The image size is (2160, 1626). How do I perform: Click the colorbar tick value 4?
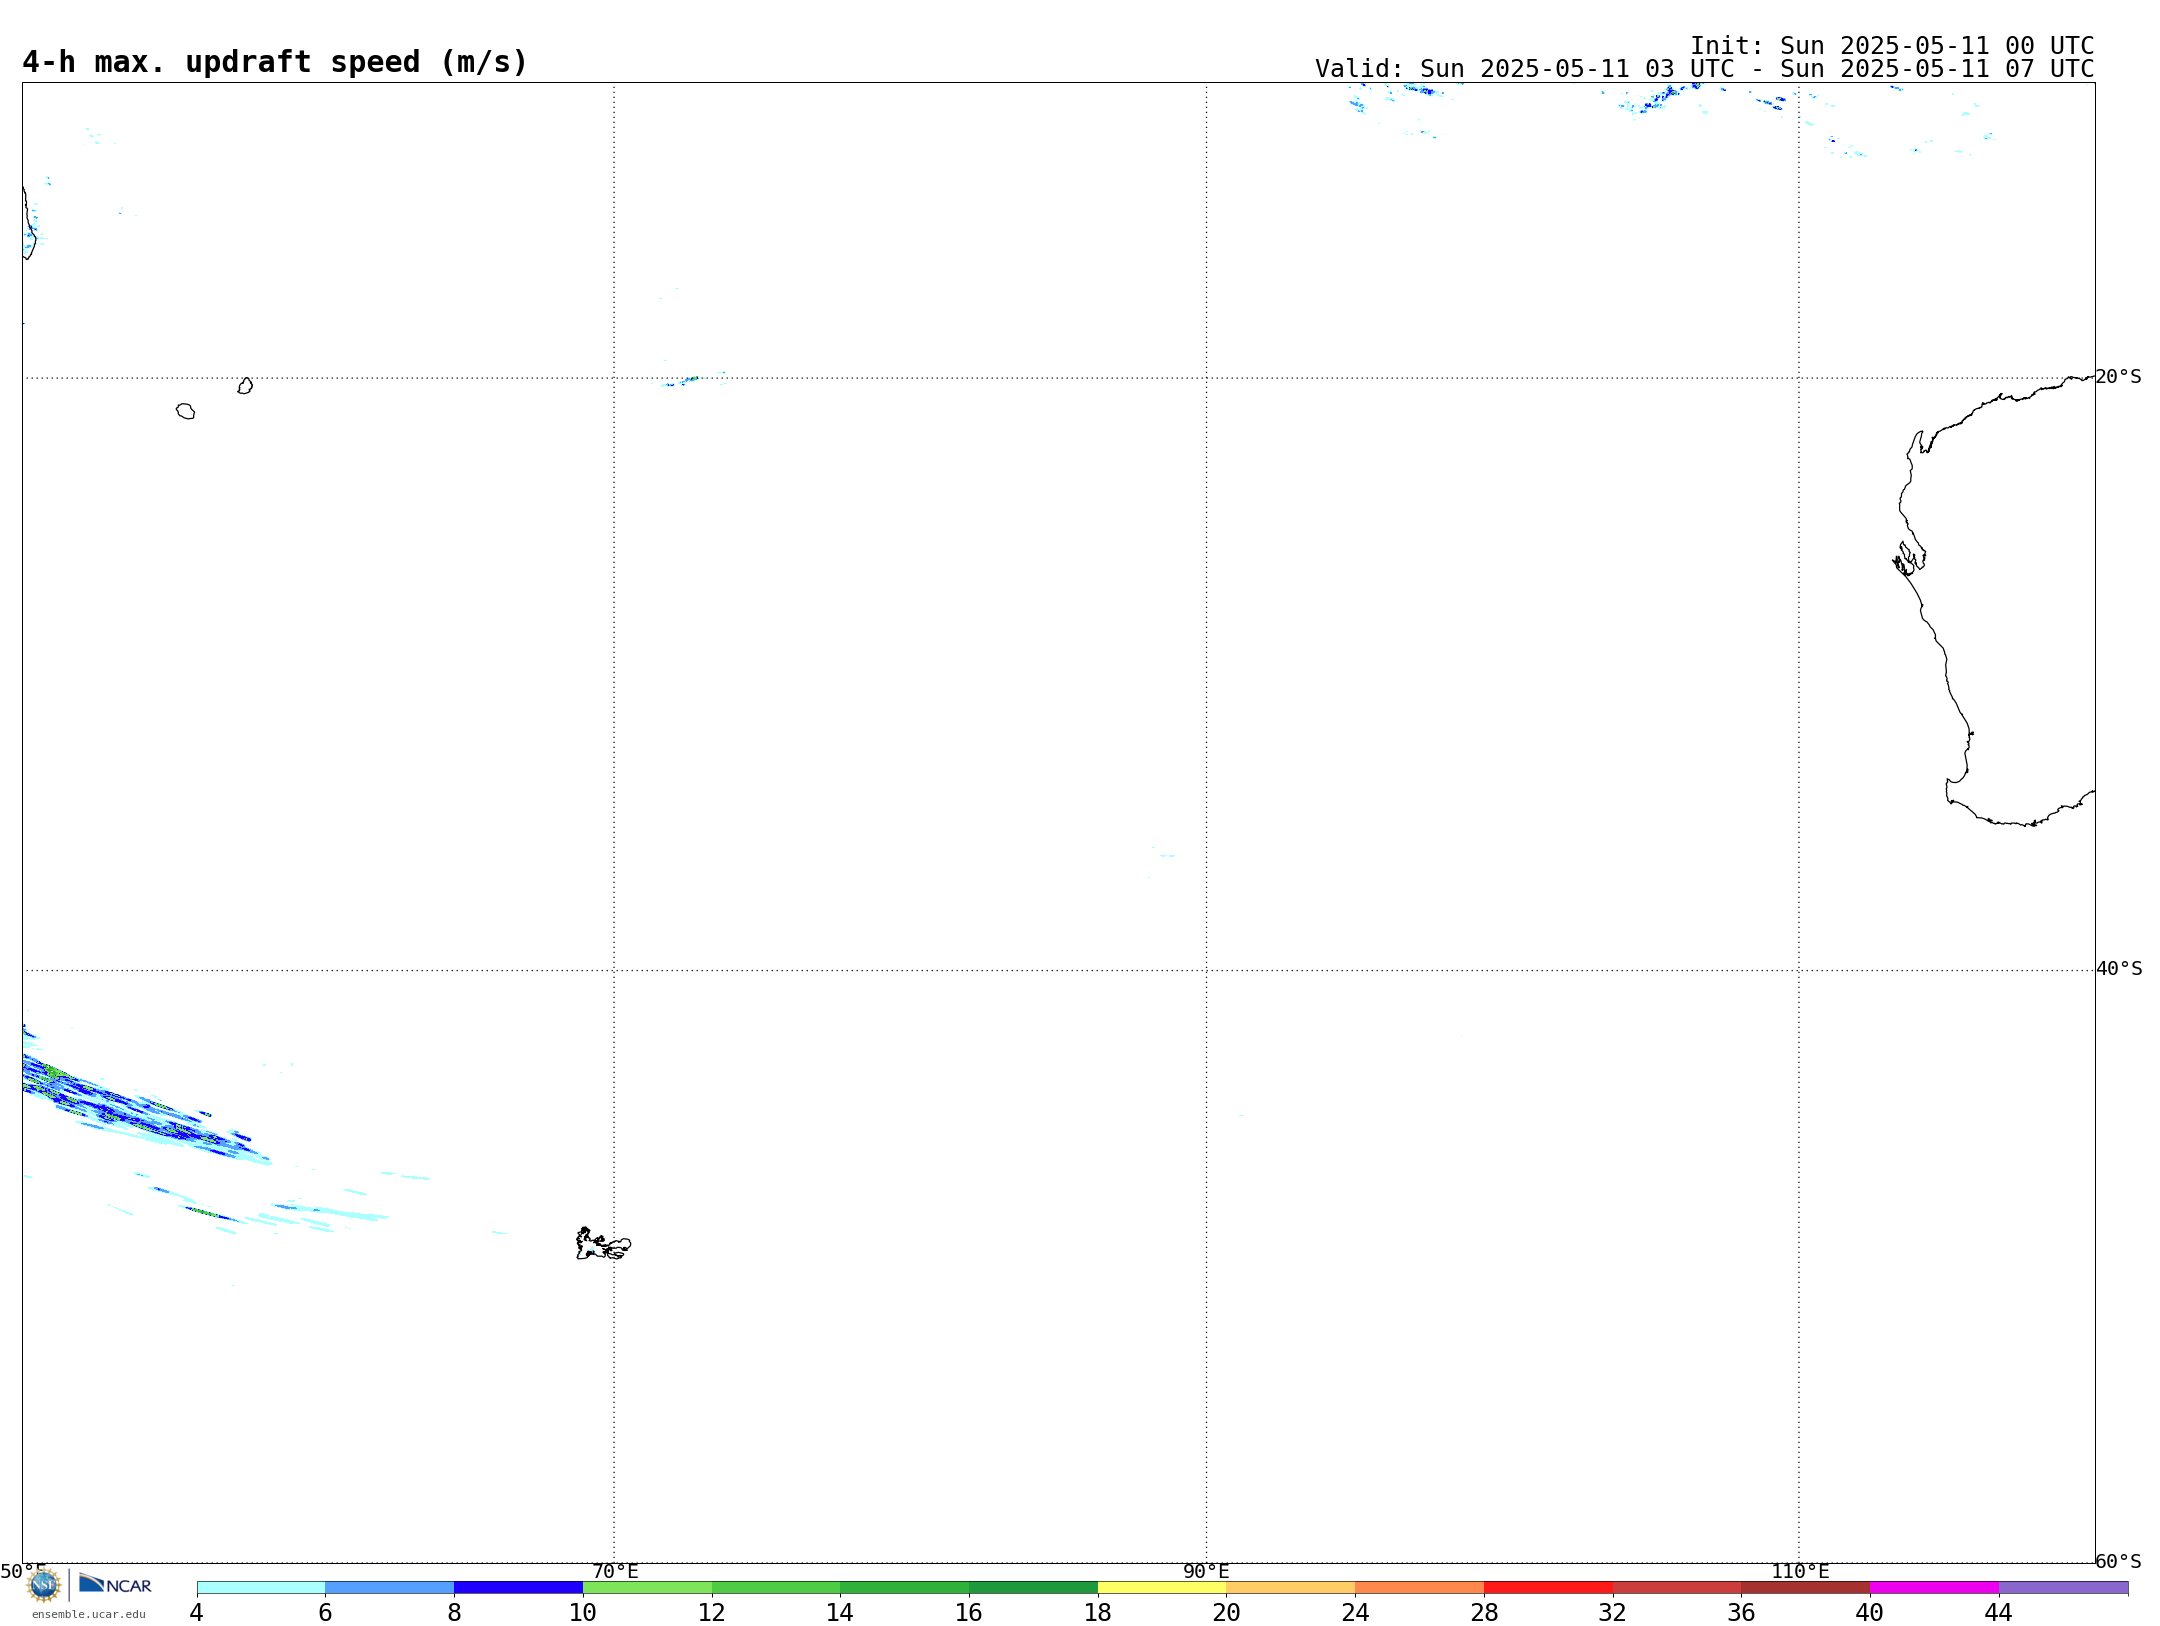[197, 1612]
